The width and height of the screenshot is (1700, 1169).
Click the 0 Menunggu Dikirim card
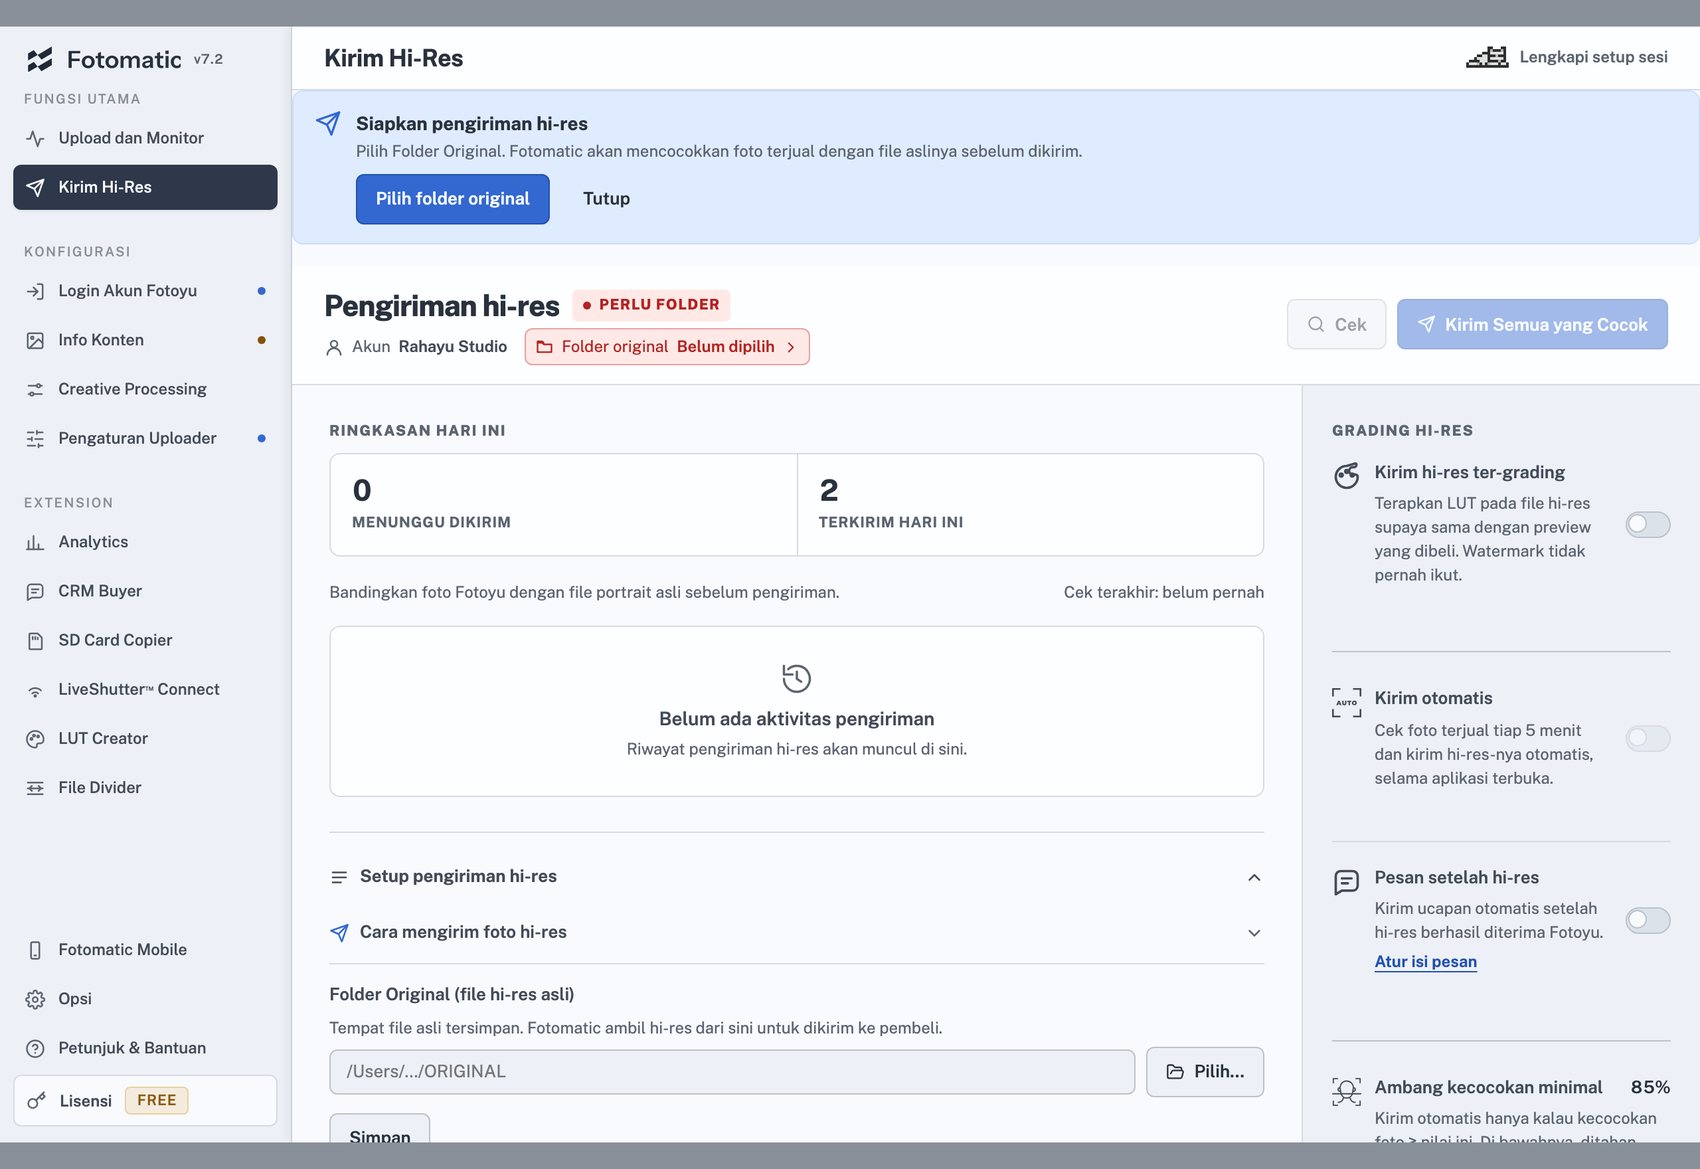[x=564, y=505]
